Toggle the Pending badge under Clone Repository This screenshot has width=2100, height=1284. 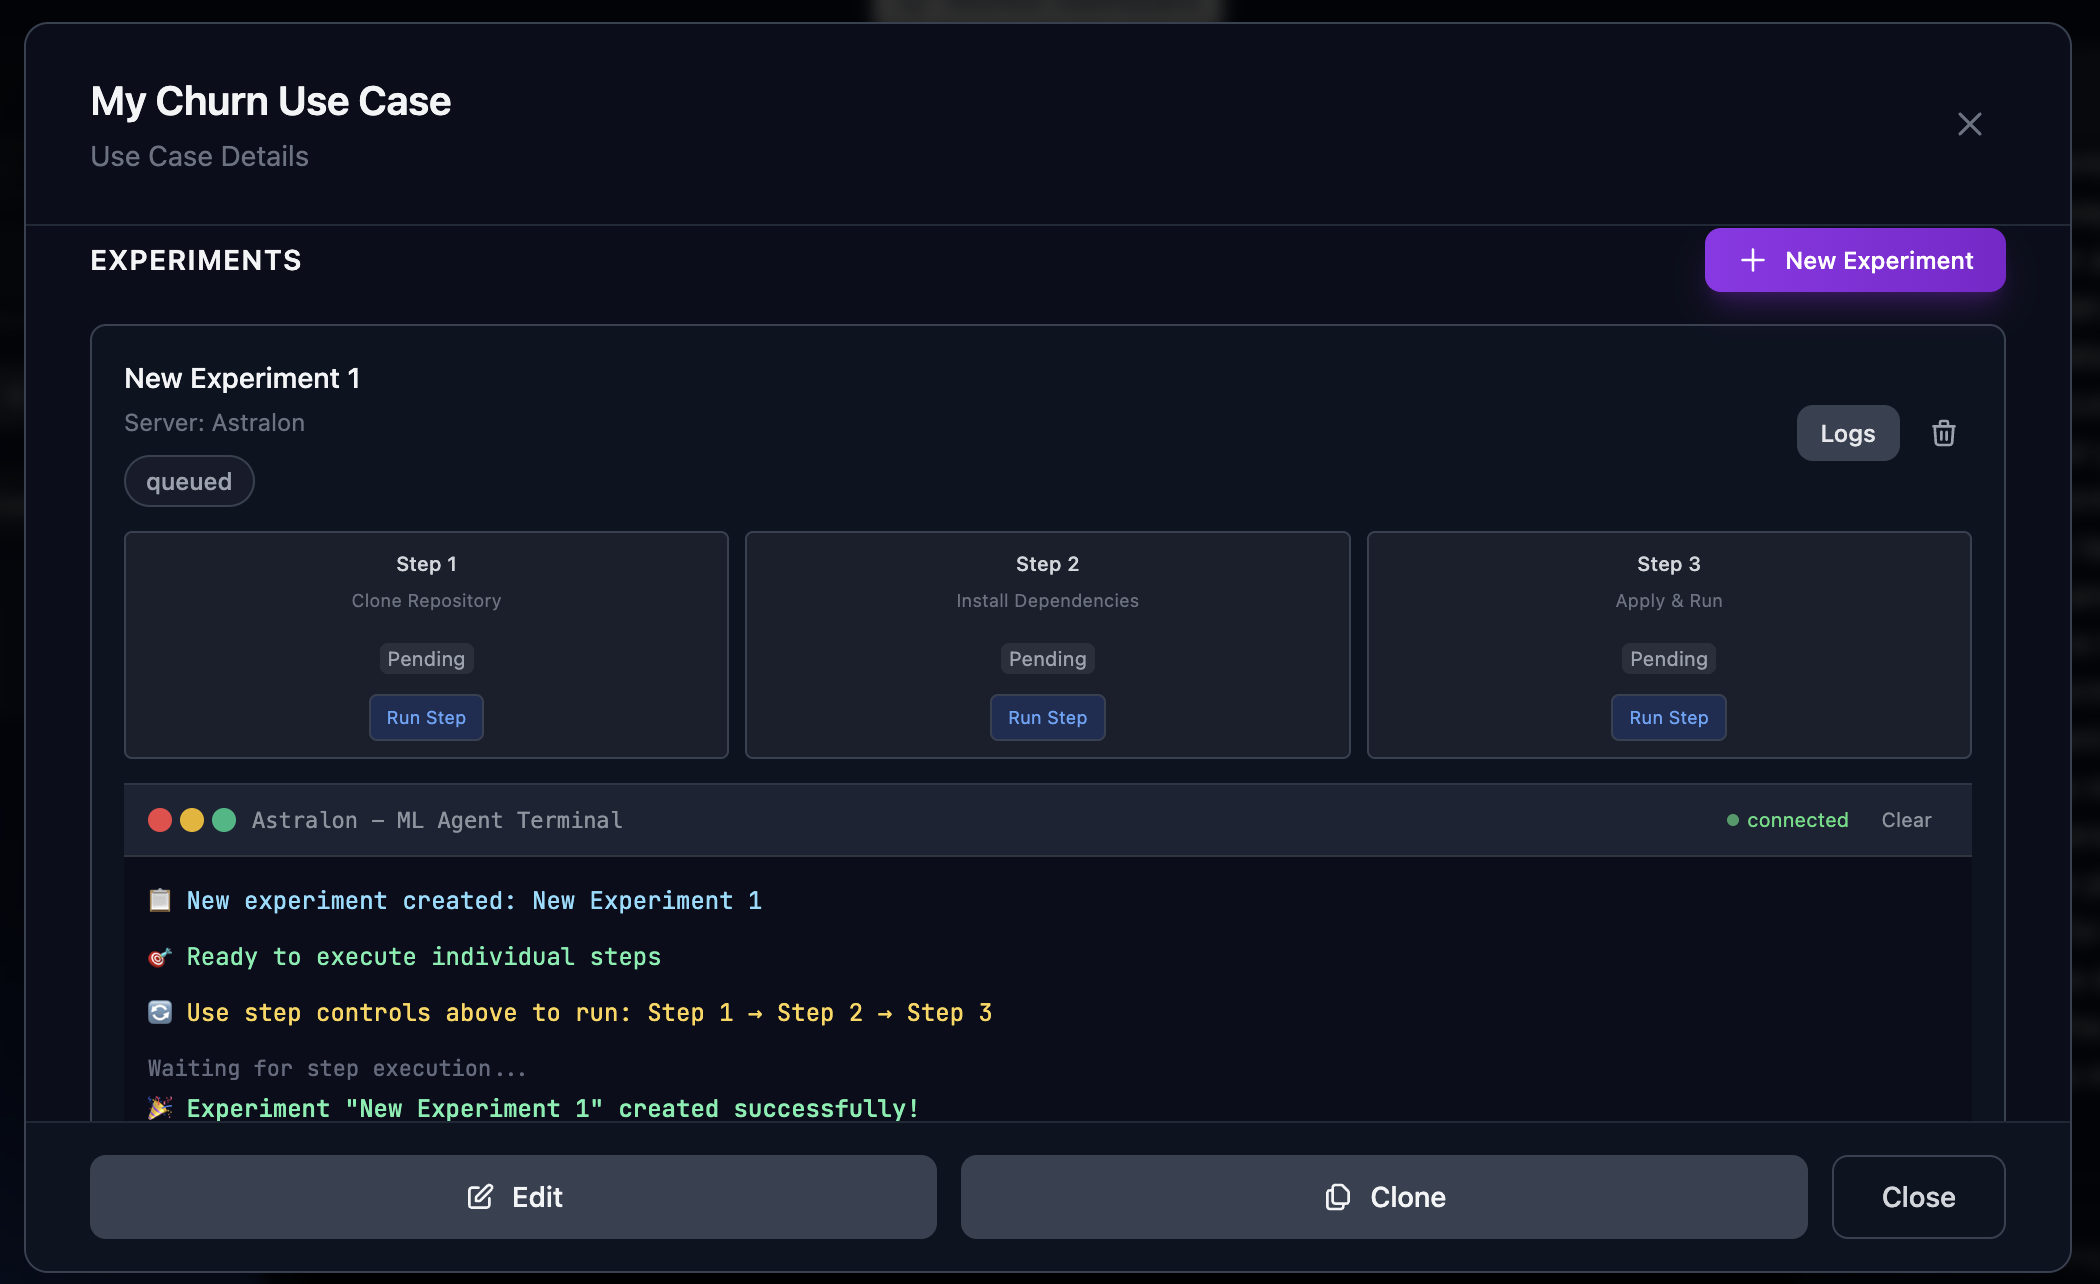[x=426, y=658]
